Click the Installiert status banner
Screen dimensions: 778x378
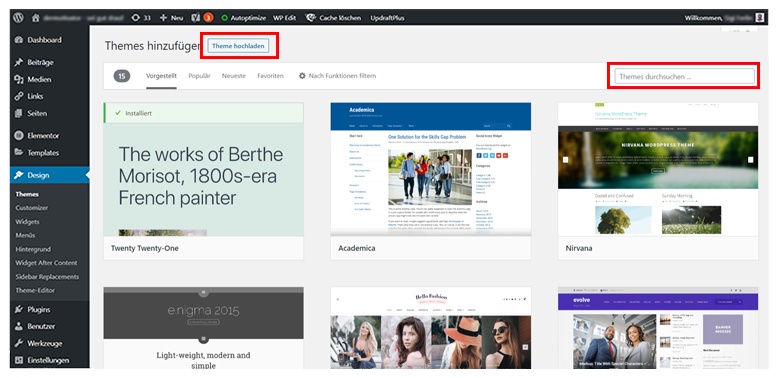pos(203,113)
